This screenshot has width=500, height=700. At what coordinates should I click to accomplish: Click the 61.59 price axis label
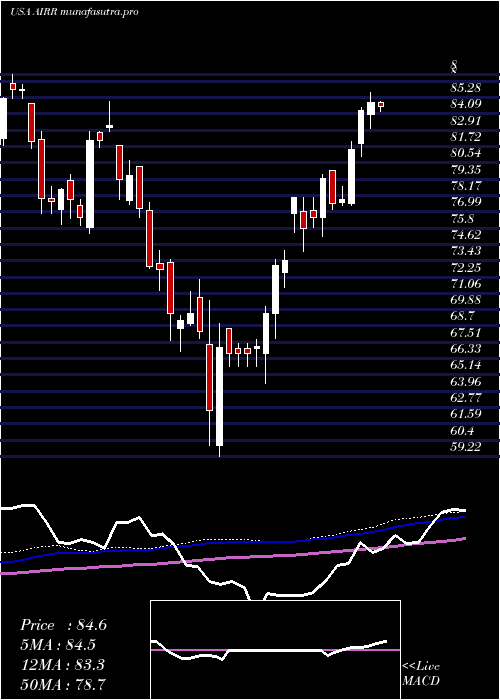click(x=466, y=414)
